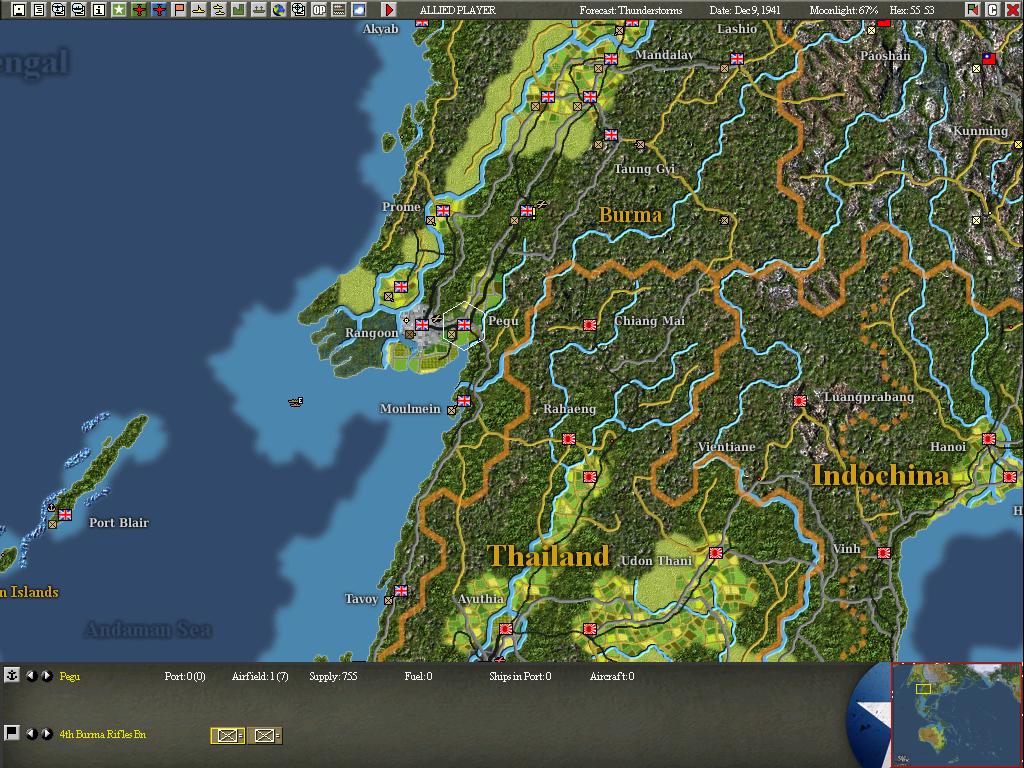This screenshot has height=768, width=1024.
Task: Click the save game disk icon
Action: click(x=19, y=10)
